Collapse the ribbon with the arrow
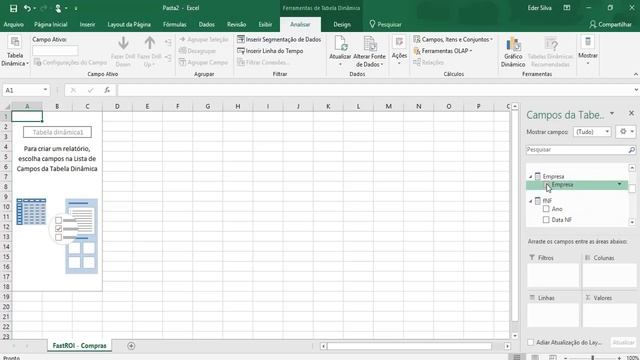 pyautogui.click(x=636, y=74)
